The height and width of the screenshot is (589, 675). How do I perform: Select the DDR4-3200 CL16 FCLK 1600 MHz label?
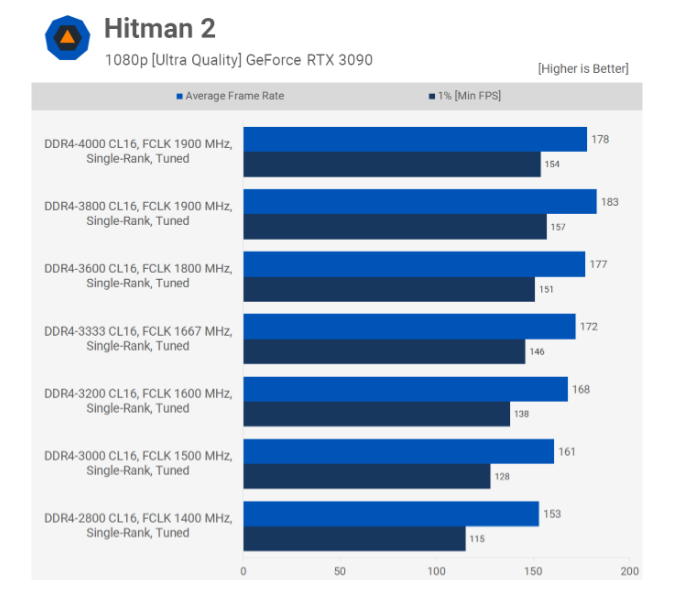pos(138,401)
